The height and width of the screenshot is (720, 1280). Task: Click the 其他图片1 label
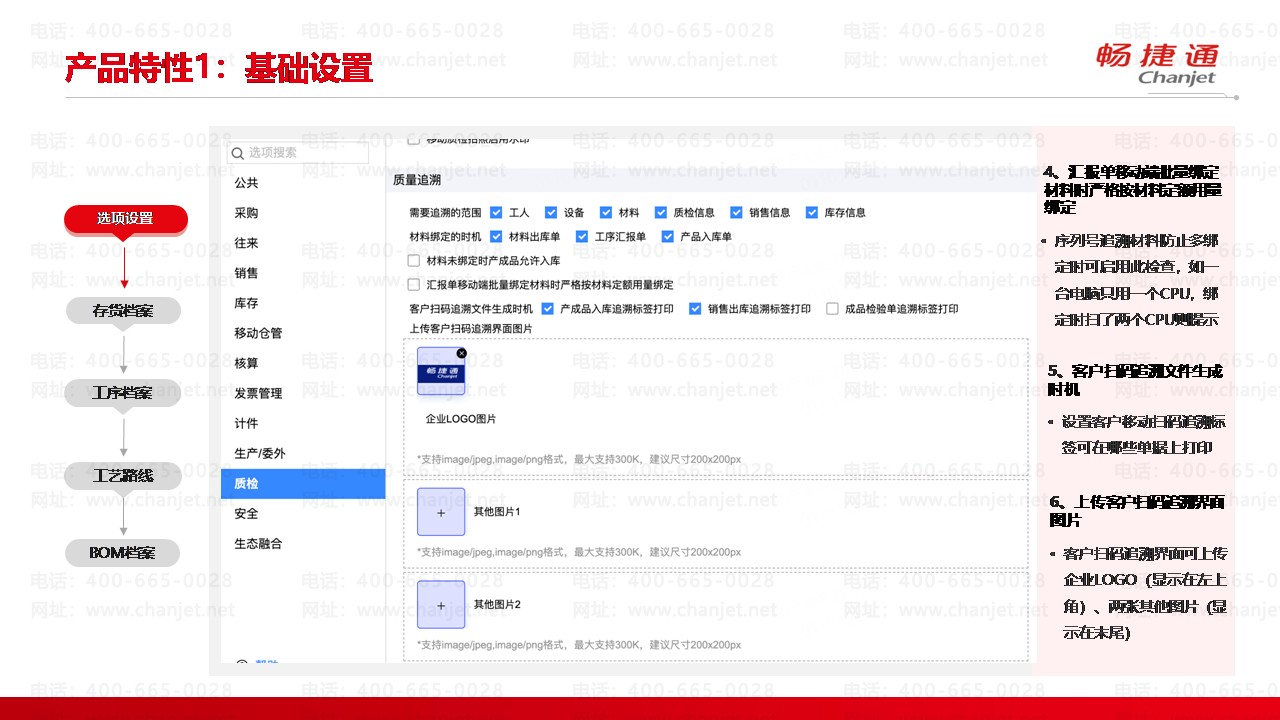point(497,512)
